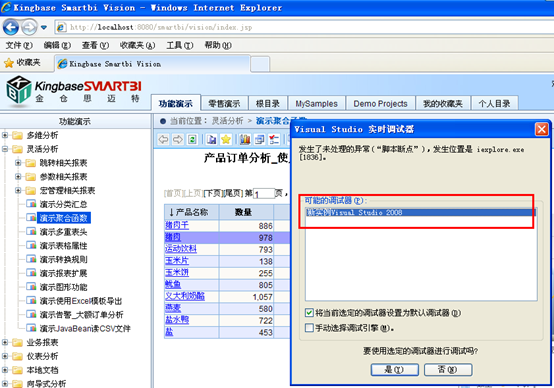Screen dimensions: 554x388
Task: Open the 演示报表扩展 report
Action: (63, 273)
